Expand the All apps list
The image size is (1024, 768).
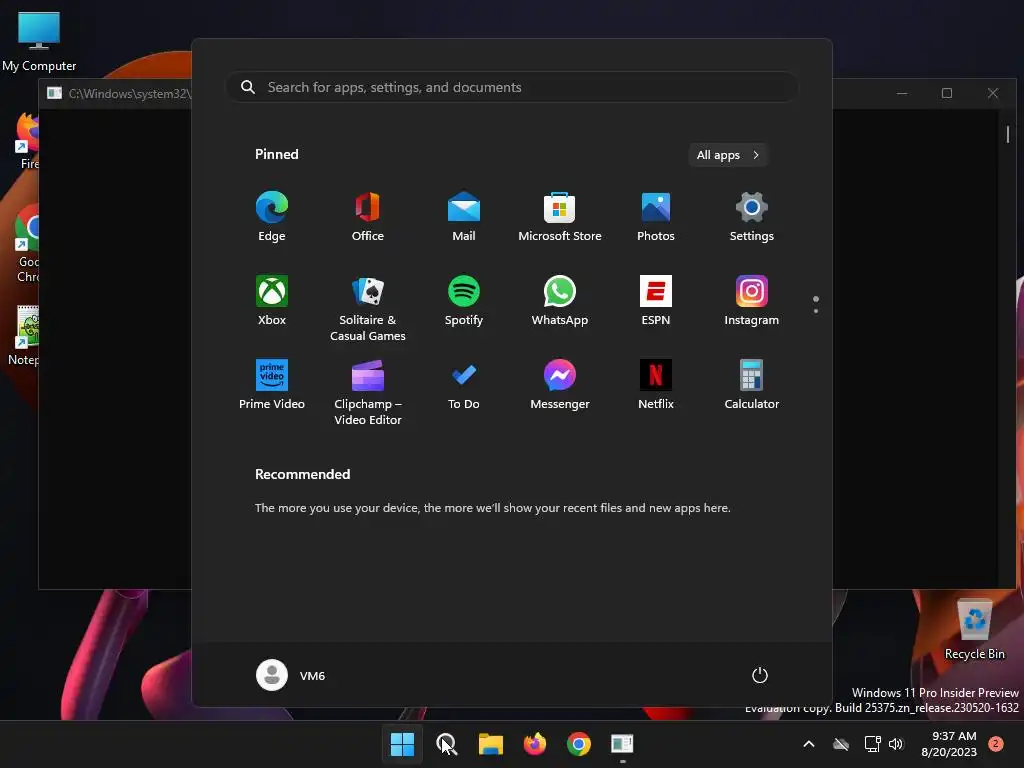tap(728, 155)
